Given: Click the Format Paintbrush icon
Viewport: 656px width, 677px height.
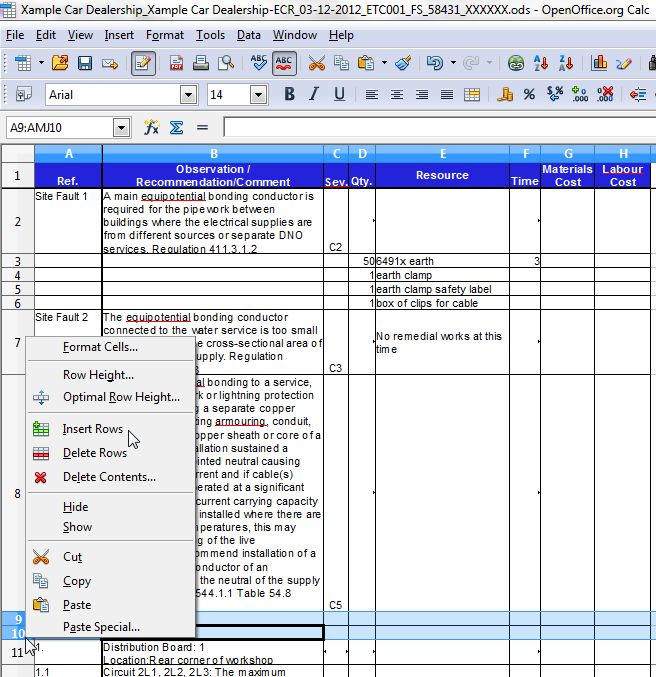Looking at the screenshot, I should (x=403, y=63).
